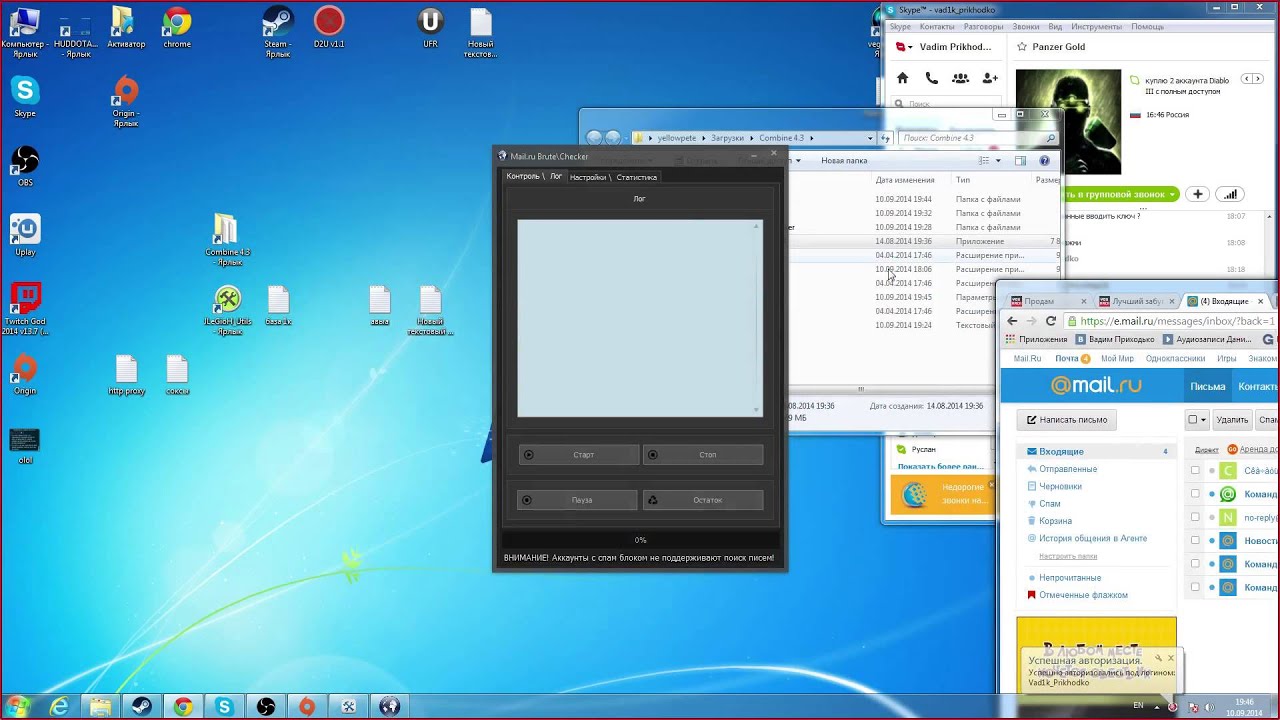Image resolution: width=1280 pixels, height=720 pixels.
Task: Switch to the Продам Chrome tab
Action: [x=1047, y=301]
